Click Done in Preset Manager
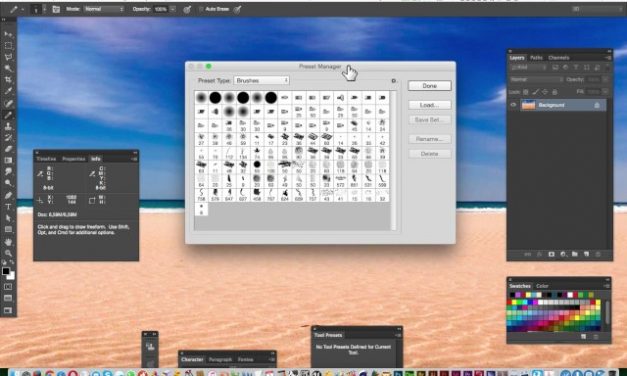The width and height of the screenshot is (627, 376). point(429,86)
